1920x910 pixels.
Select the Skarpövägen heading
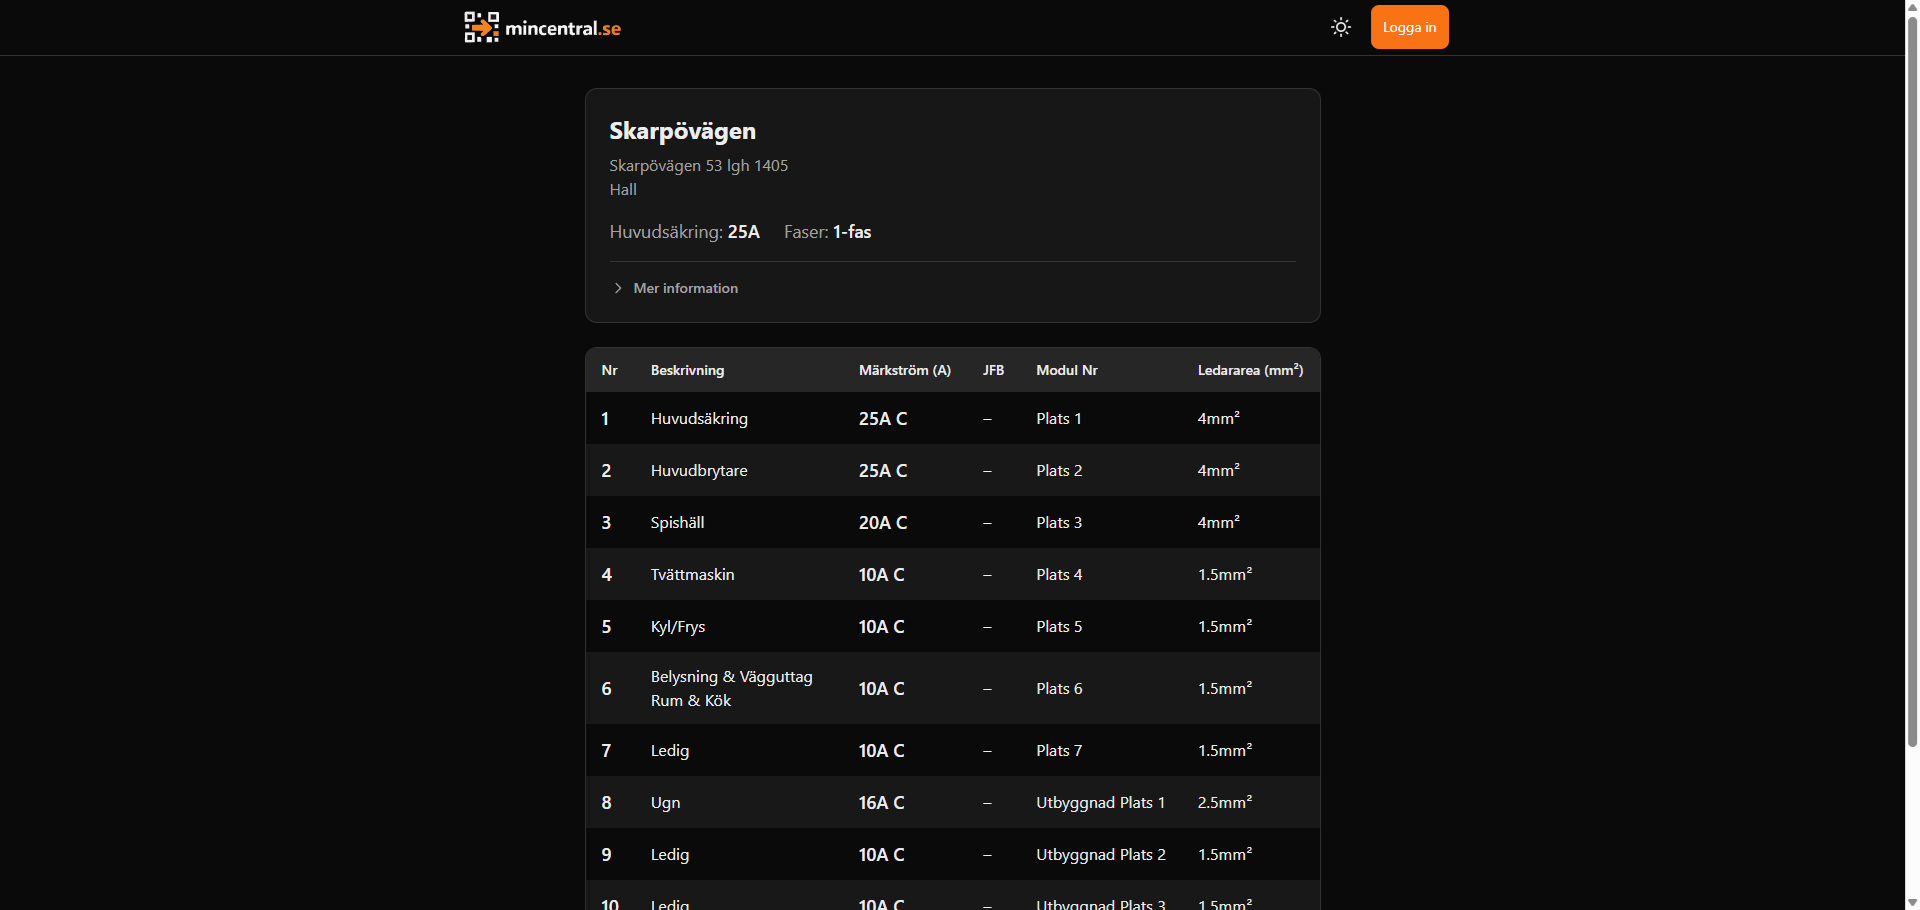pyautogui.click(x=682, y=131)
